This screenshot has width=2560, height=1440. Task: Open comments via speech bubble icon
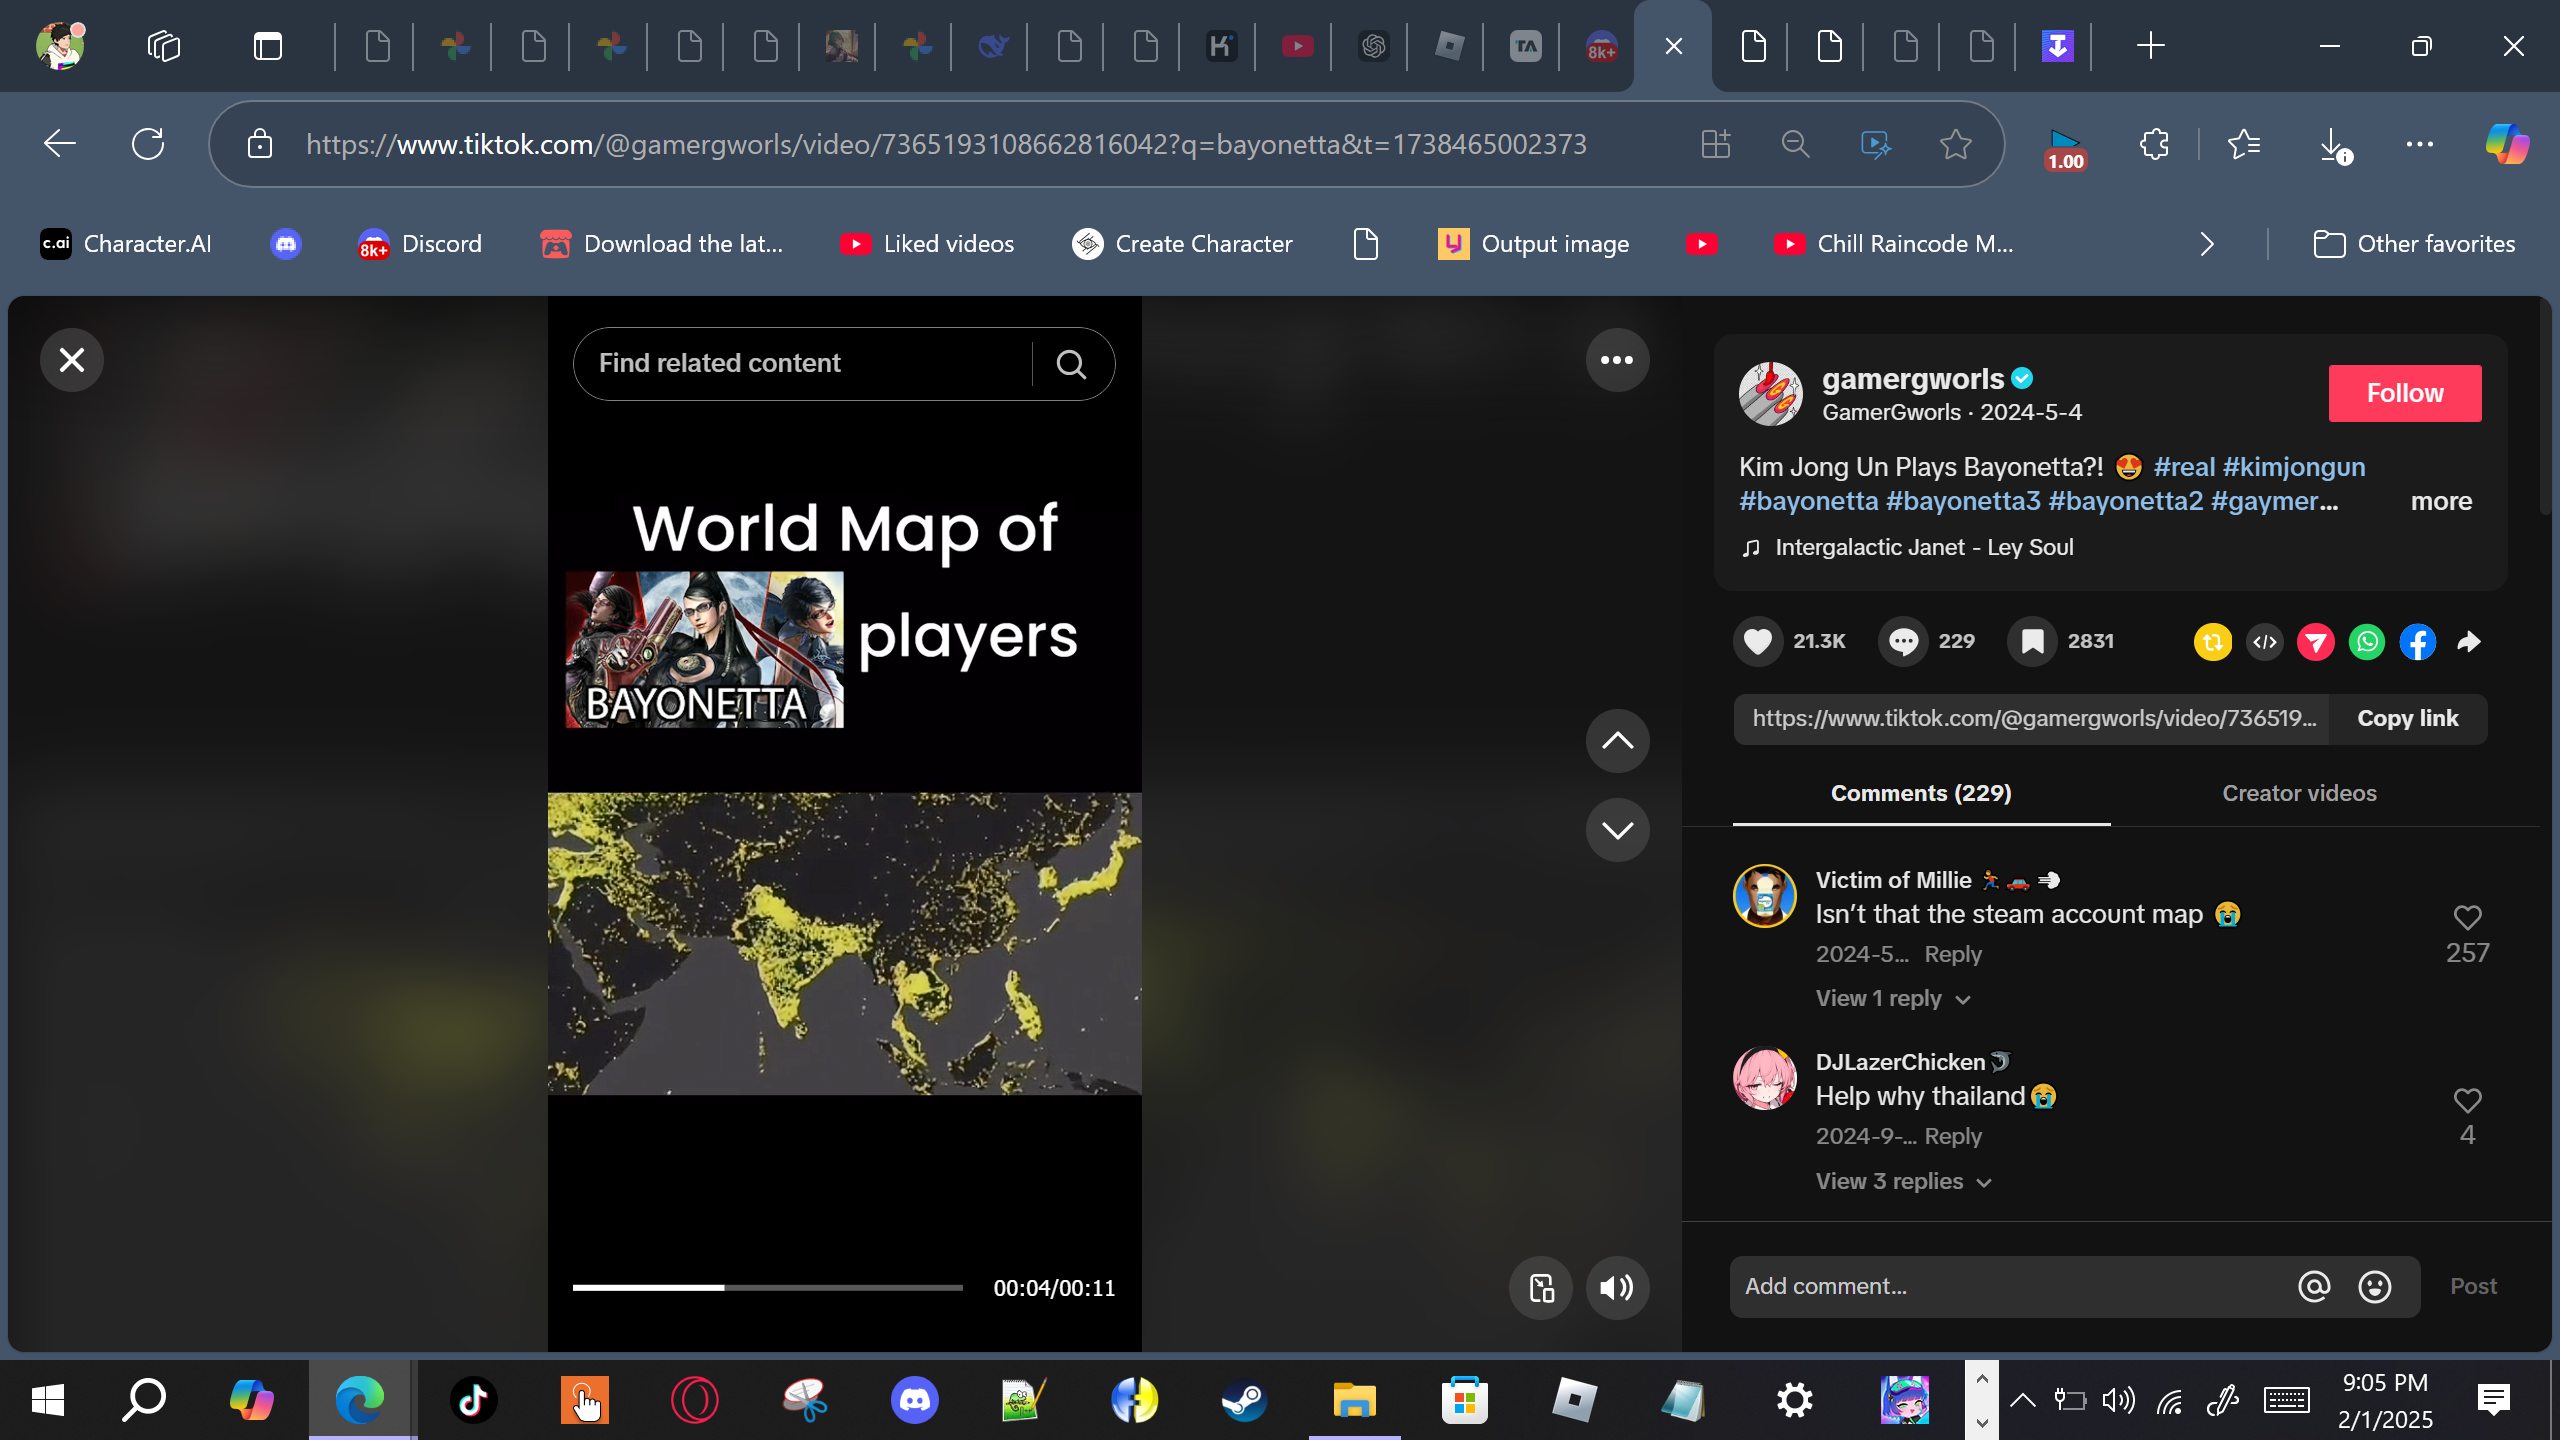tap(1903, 641)
